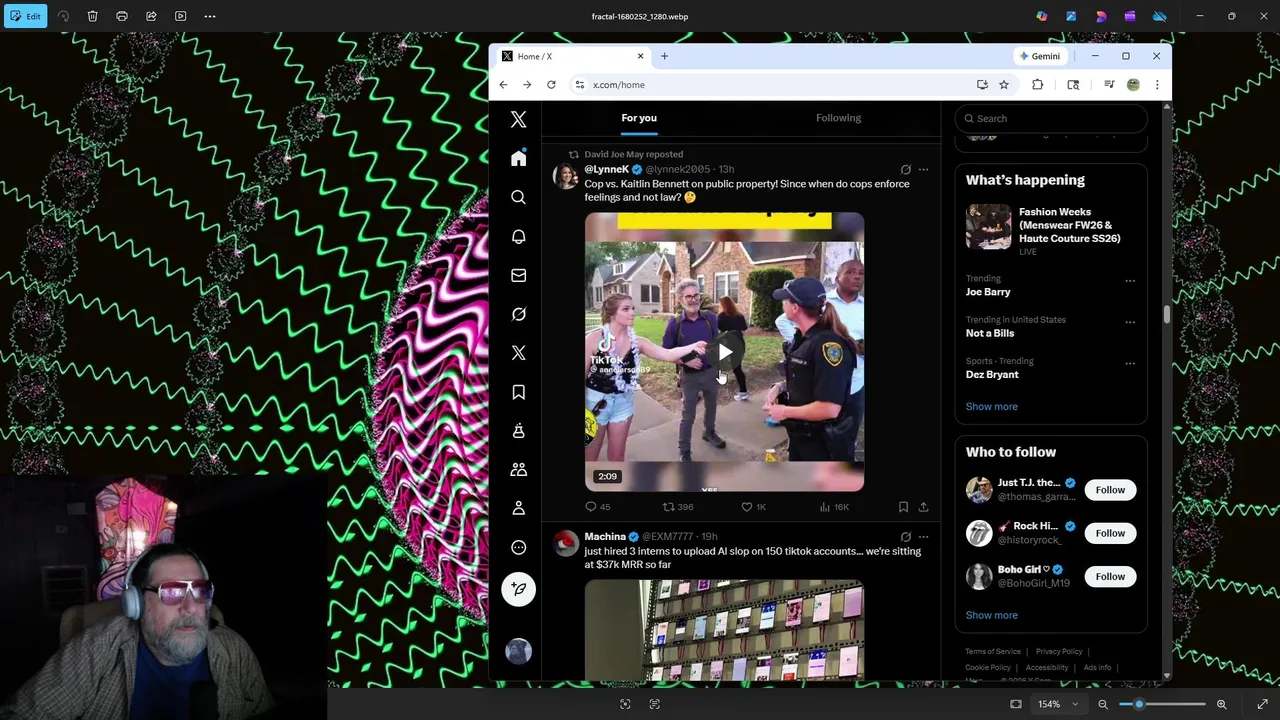Click the x.com/home address bar
This screenshot has width=1280, height=720.
pyautogui.click(x=780, y=85)
